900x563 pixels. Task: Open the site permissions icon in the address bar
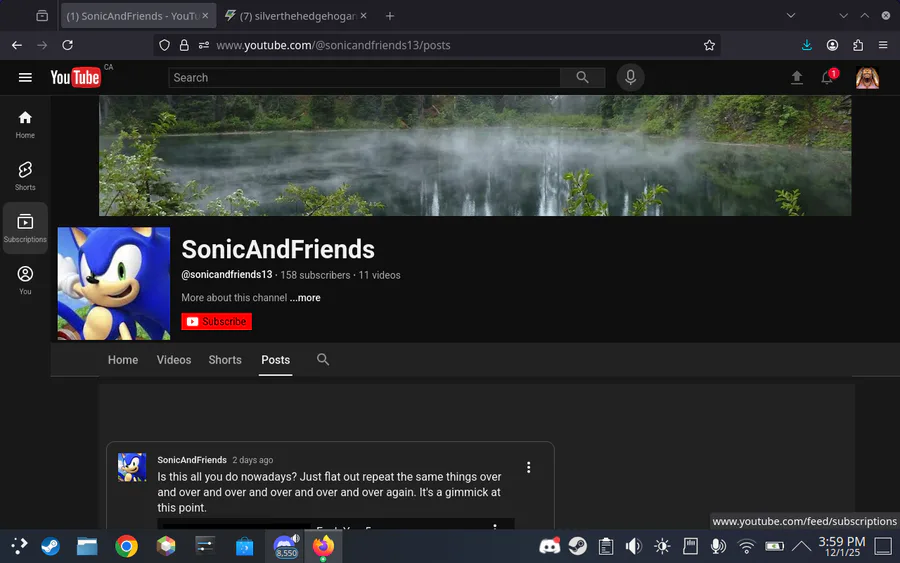(203, 45)
